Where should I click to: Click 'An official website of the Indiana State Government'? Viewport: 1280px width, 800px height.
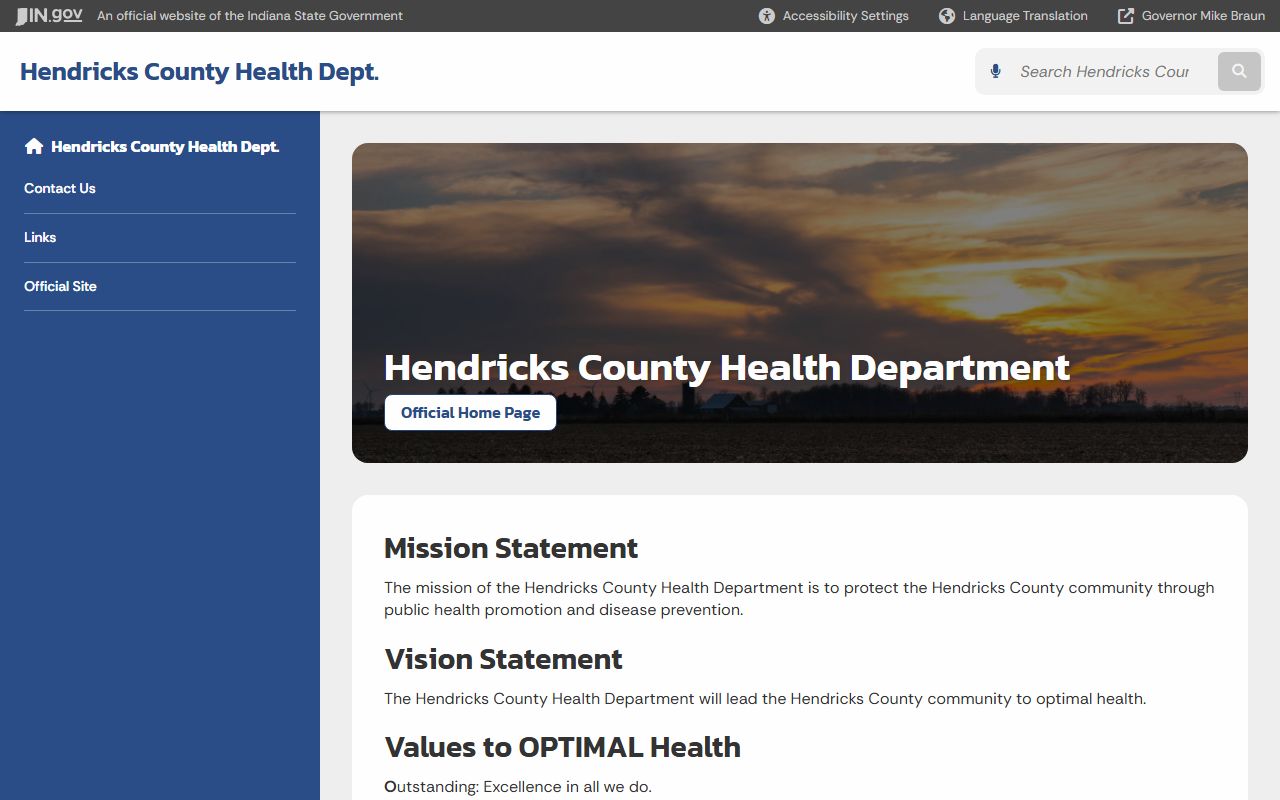pos(250,16)
